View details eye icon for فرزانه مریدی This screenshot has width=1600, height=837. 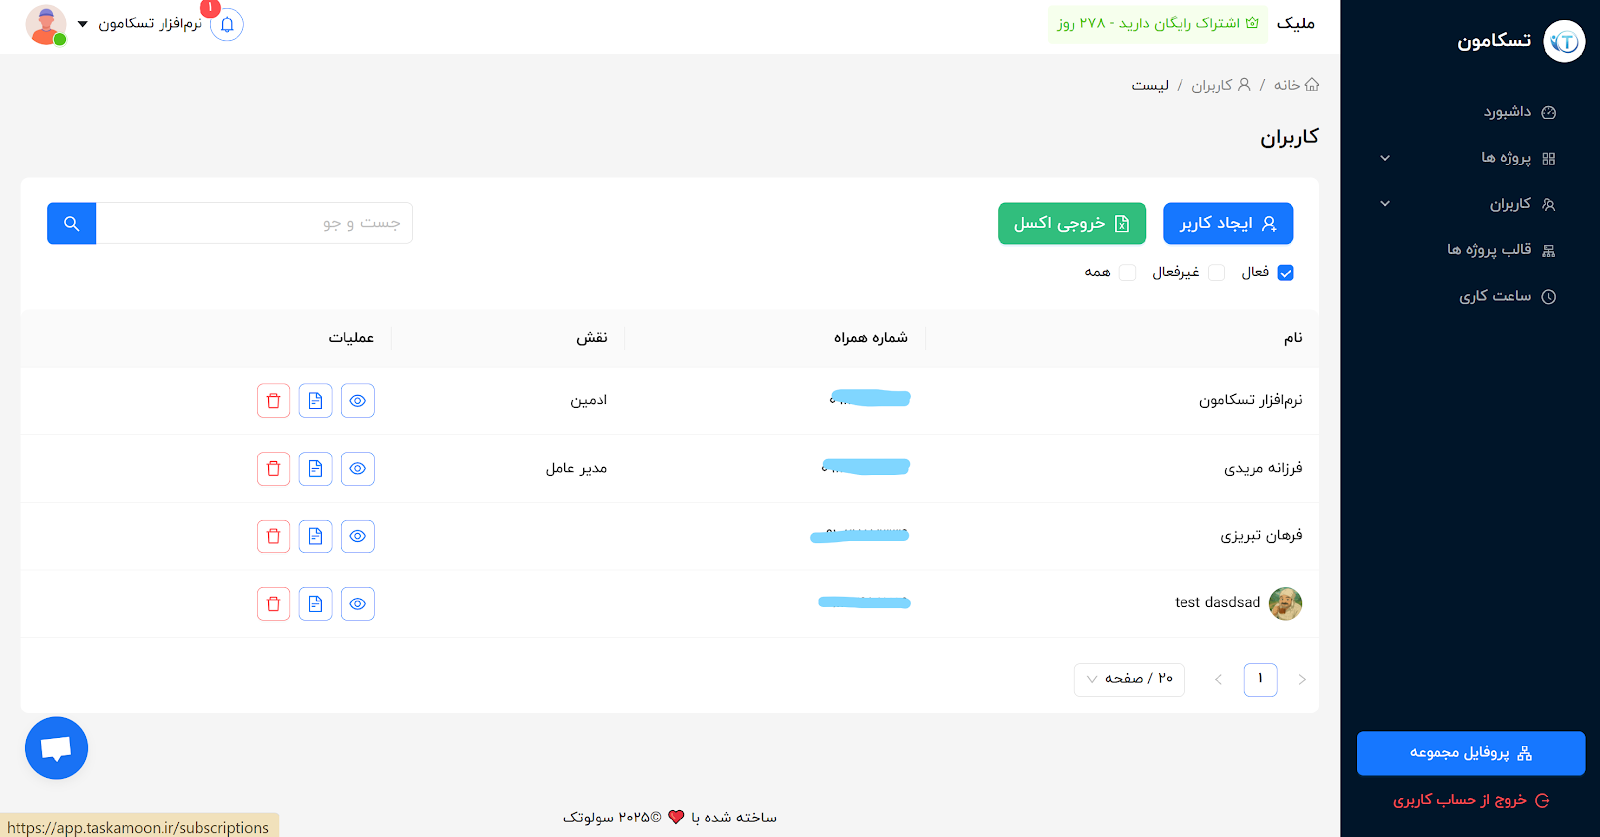click(357, 469)
